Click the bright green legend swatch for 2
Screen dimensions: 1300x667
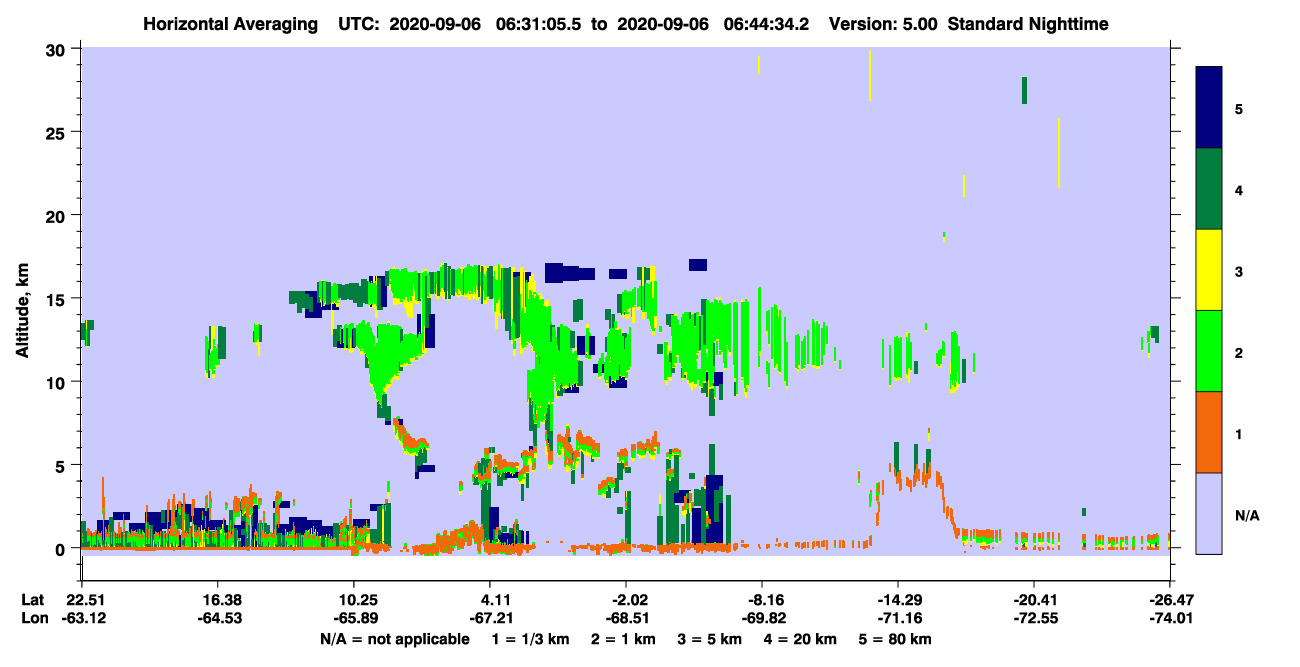coord(1209,351)
